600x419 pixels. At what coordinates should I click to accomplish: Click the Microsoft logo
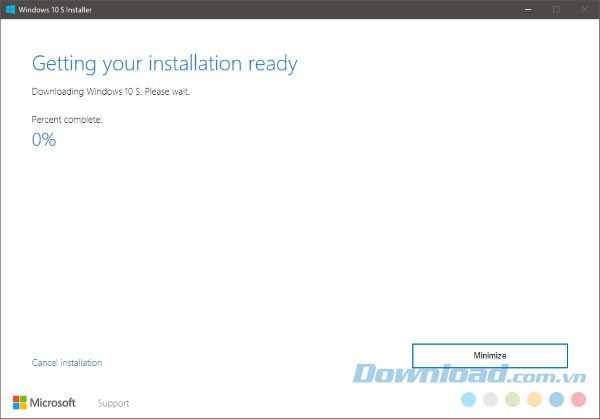pos(44,403)
